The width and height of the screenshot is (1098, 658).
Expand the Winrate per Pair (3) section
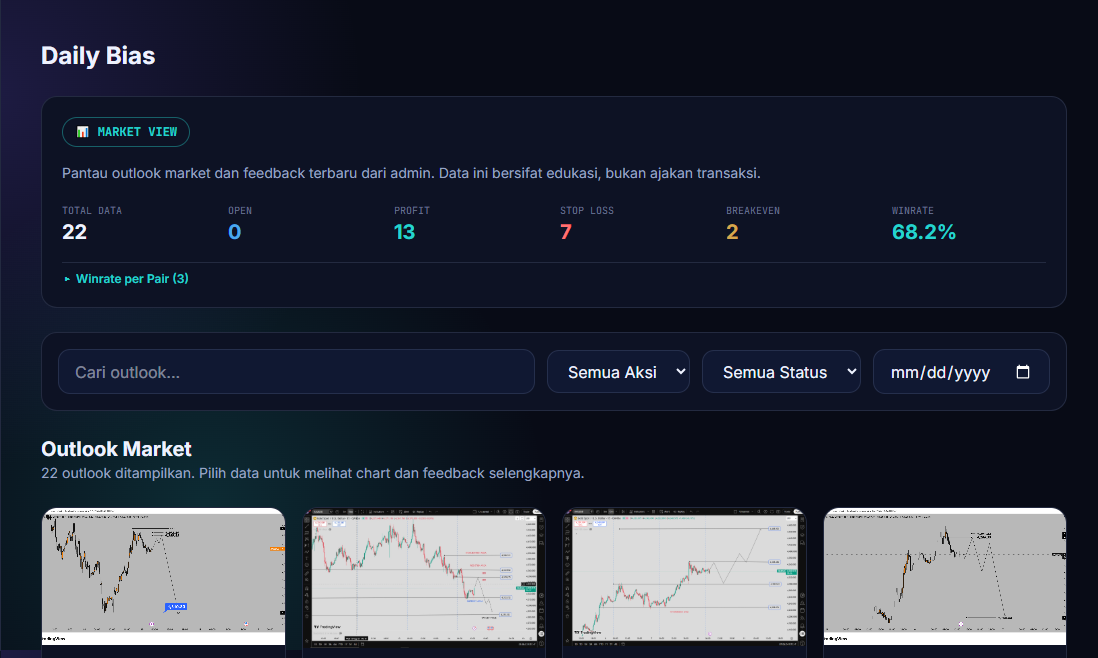(126, 279)
